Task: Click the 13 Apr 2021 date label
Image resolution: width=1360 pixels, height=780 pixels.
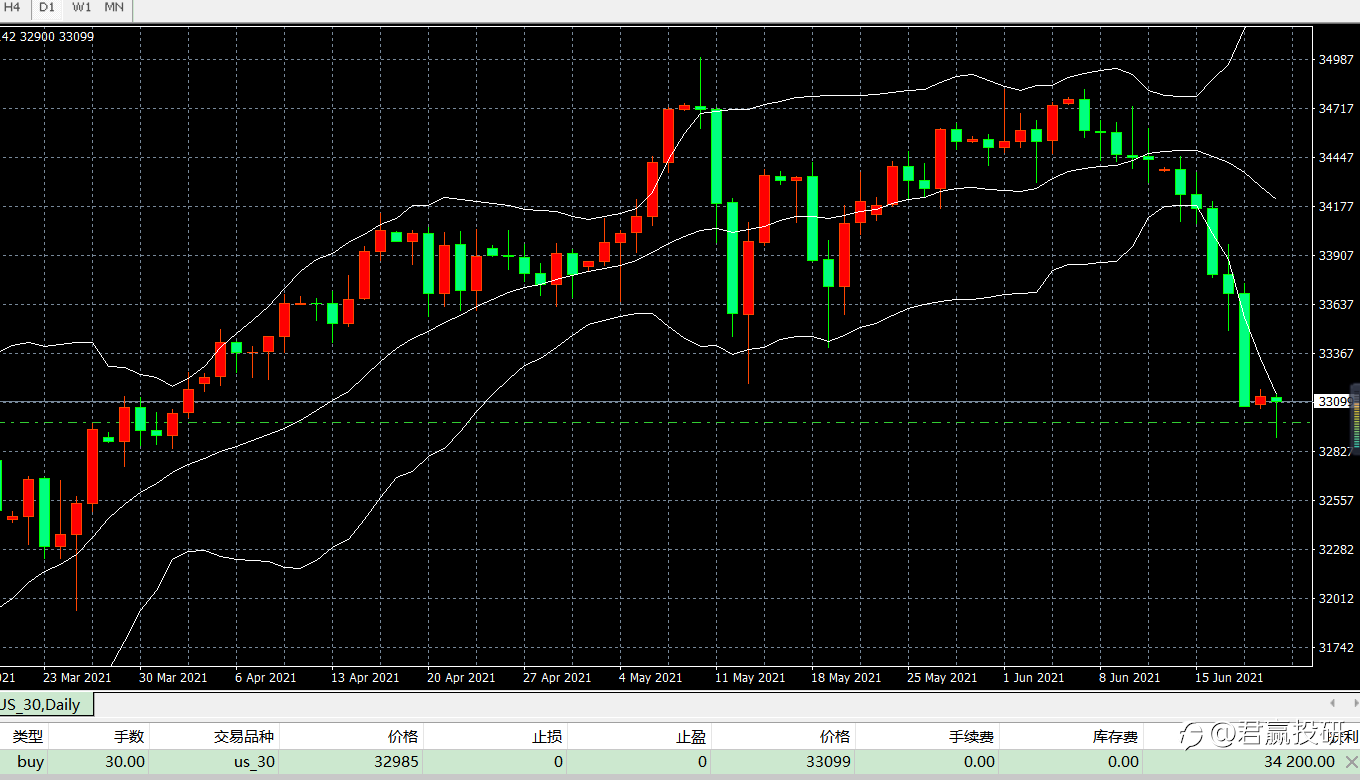Action: tap(365, 678)
